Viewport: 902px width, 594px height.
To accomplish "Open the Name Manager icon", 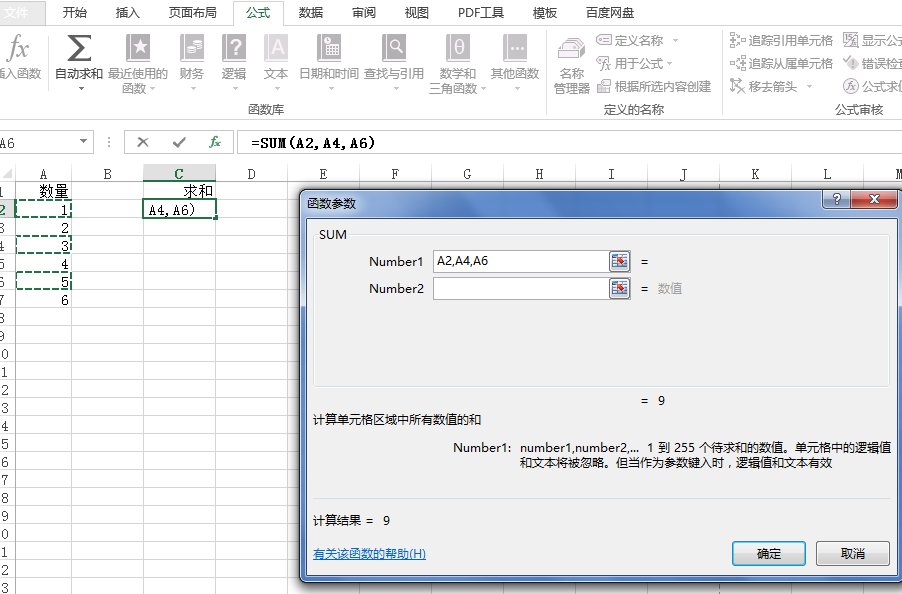I will (x=571, y=49).
